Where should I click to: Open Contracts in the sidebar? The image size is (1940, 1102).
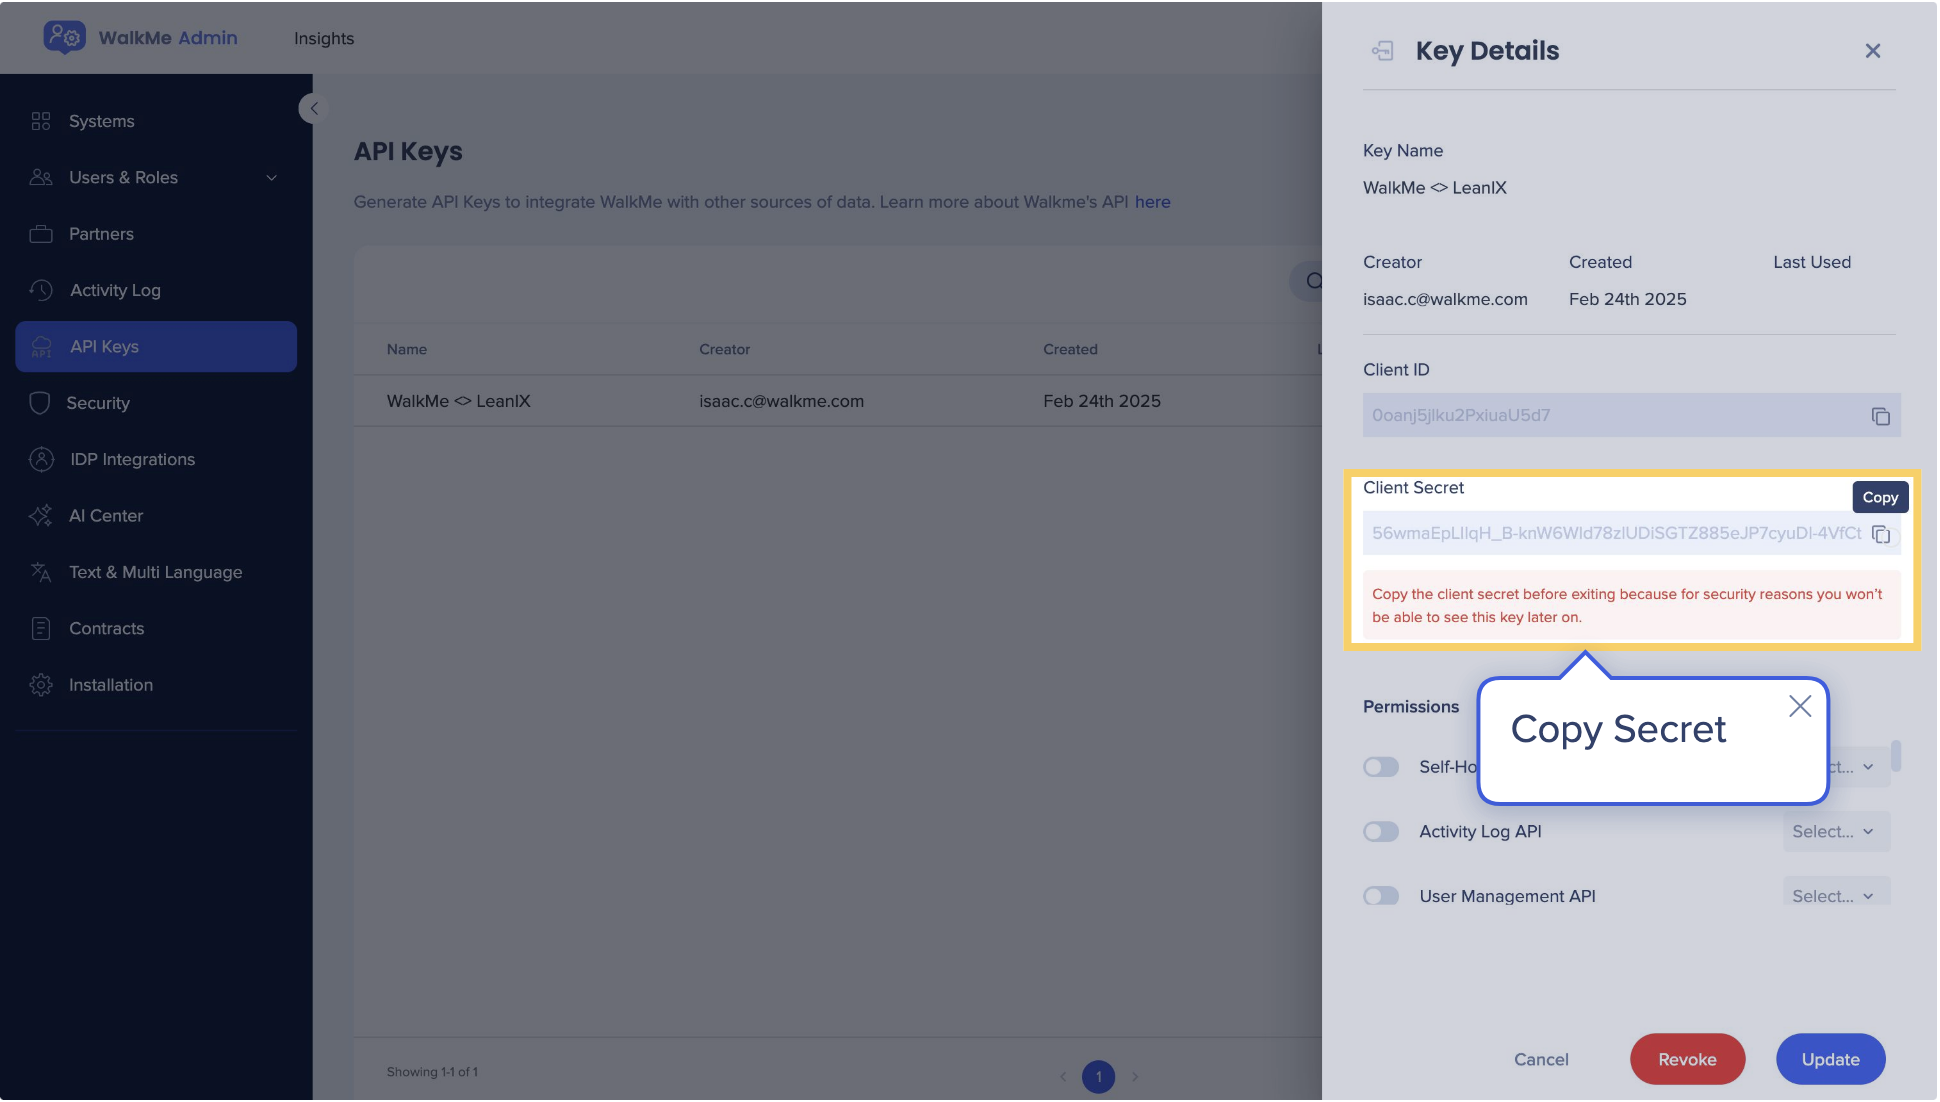(x=106, y=629)
